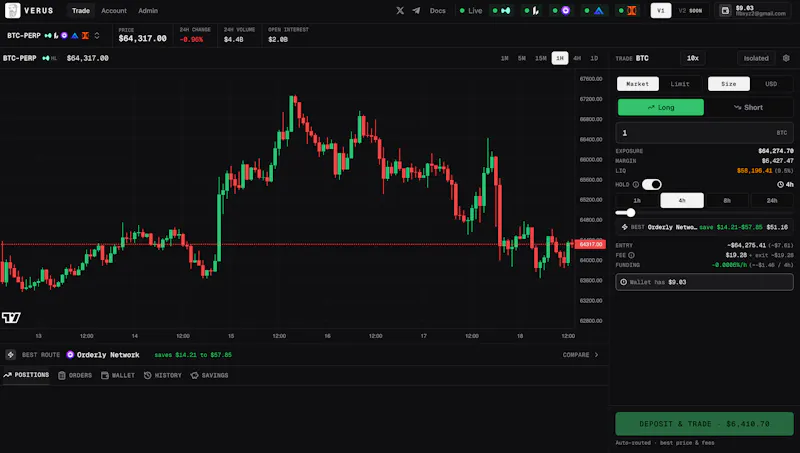The image size is (800, 453).
Task: Click the lightning icon in BEST route row
Action: 624,227
